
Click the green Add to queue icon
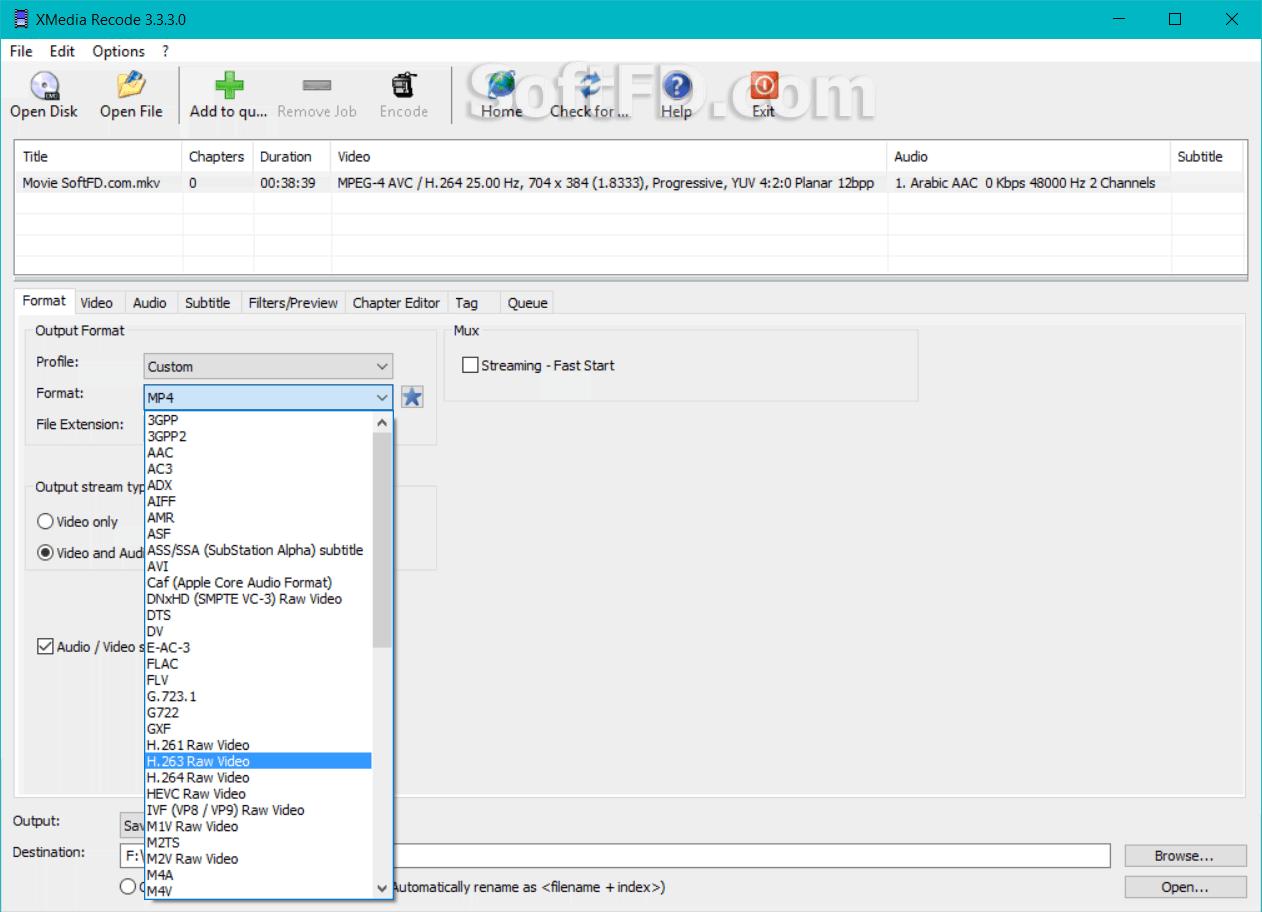pyautogui.click(x=229, y=85)
